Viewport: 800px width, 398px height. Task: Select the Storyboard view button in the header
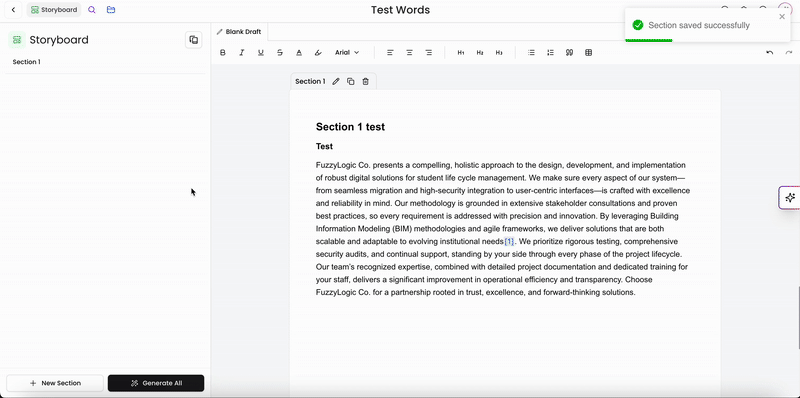click(54, 10)
